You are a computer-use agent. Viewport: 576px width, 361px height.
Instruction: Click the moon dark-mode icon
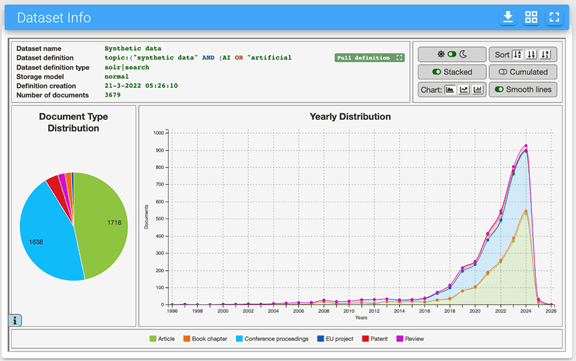(x=463, y=54)
